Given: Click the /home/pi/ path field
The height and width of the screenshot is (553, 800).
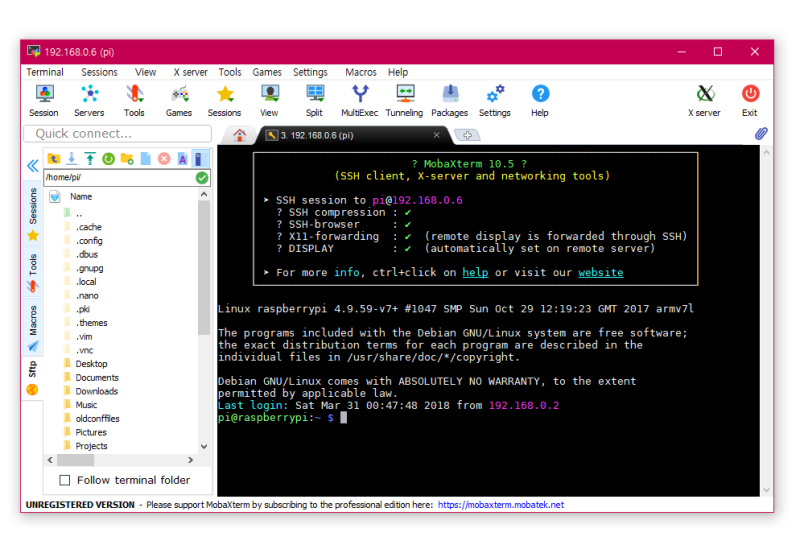Looking at the screenshot, I should (119, 178).
